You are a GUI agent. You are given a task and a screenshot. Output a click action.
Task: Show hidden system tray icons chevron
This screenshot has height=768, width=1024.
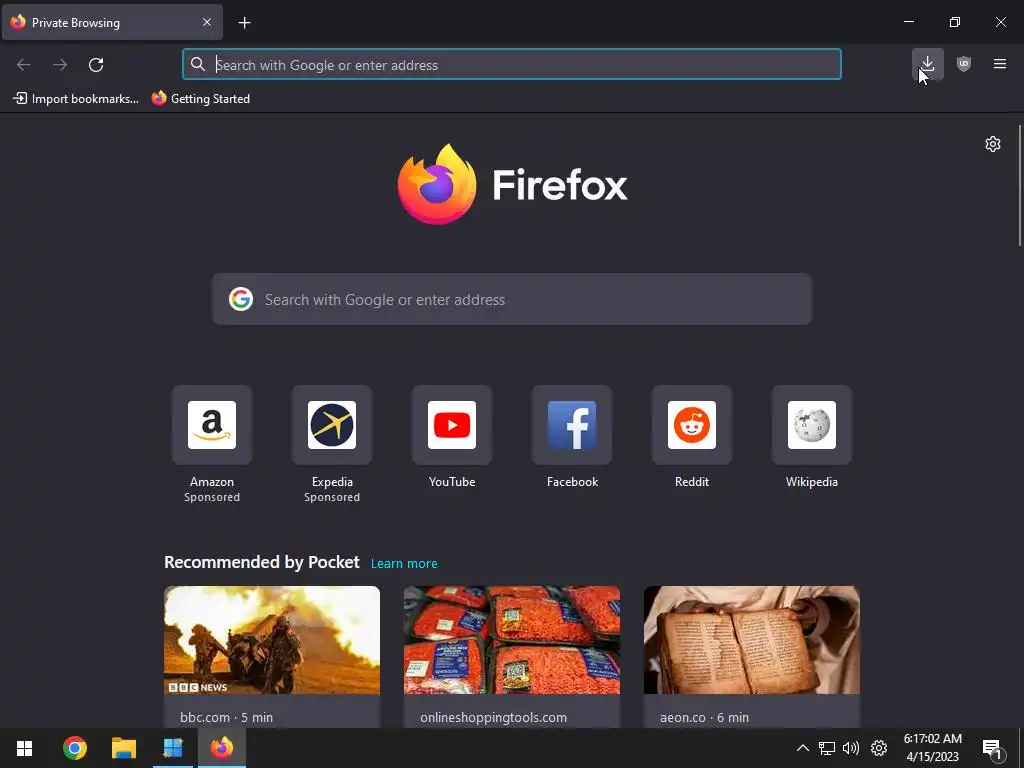[803, 748]
